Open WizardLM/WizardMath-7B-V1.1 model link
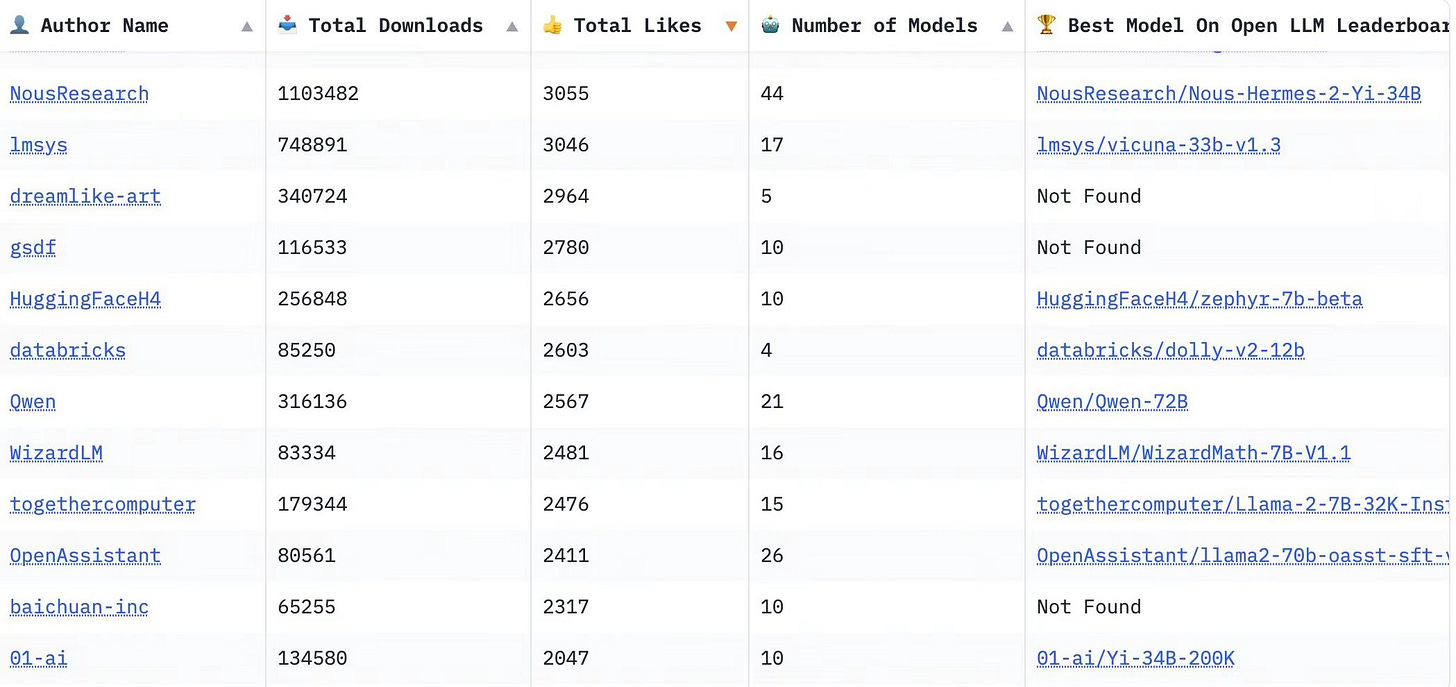Image resolution: width=1456 pixels, height=687 pixels. tap(1194, 453)
